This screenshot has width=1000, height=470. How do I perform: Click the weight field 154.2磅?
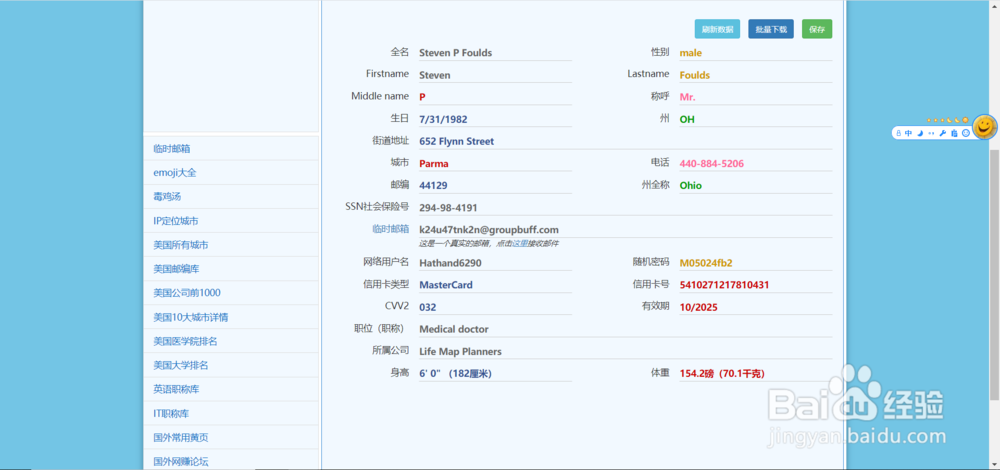click(756, 374)
